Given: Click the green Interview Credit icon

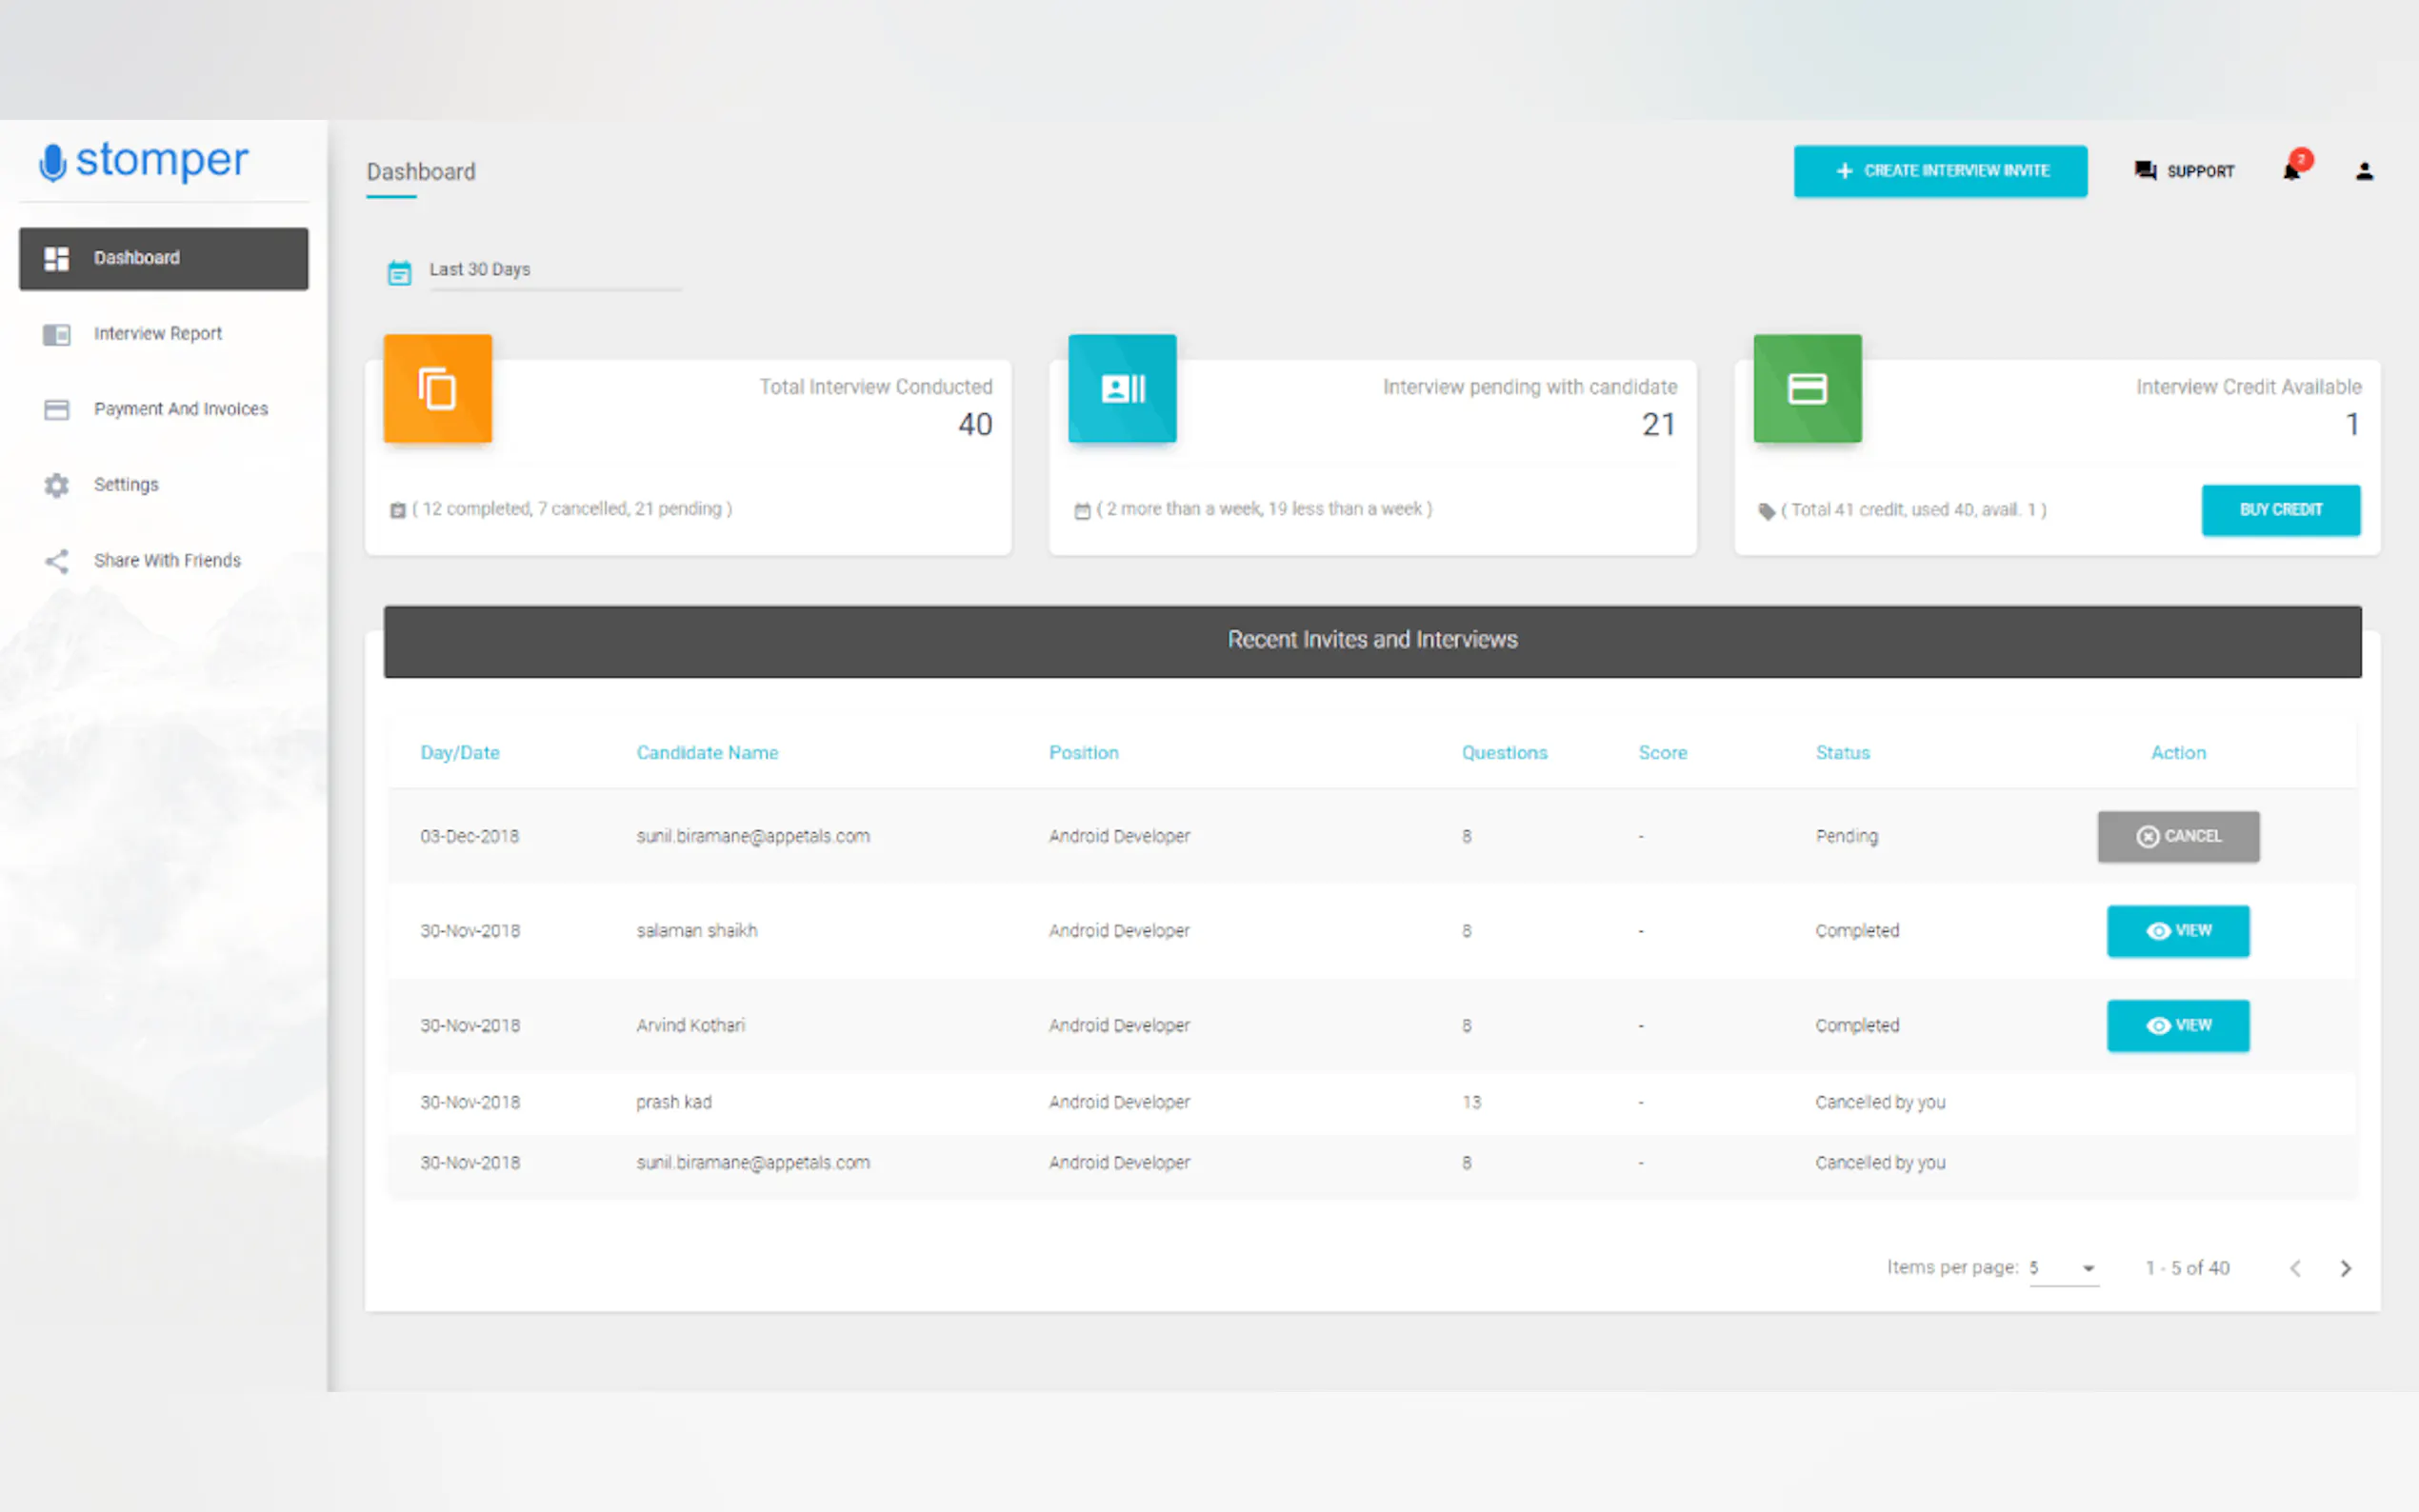Looking at the screenshot, I should coord(1807,388).
